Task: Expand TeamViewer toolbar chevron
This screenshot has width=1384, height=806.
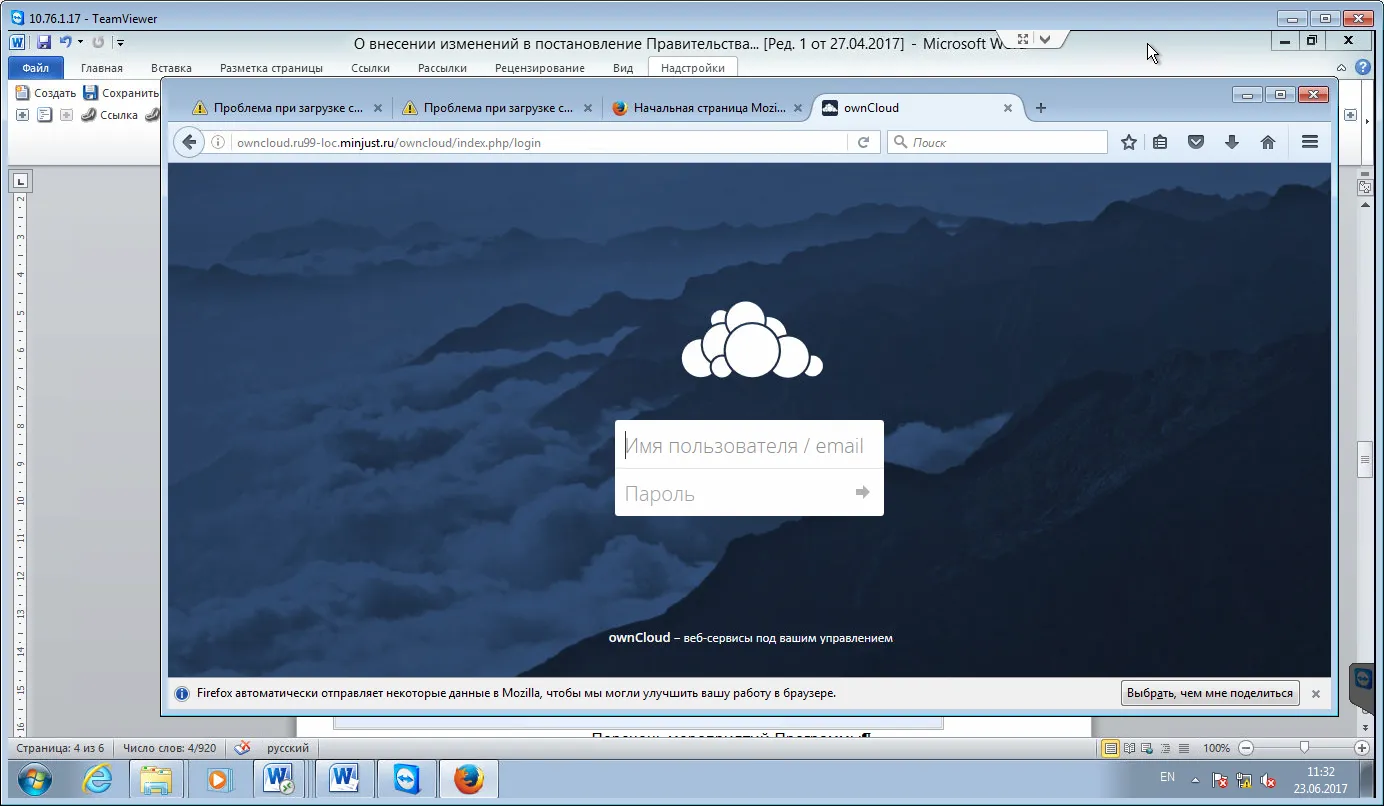Action: (x=1045, y=39)
